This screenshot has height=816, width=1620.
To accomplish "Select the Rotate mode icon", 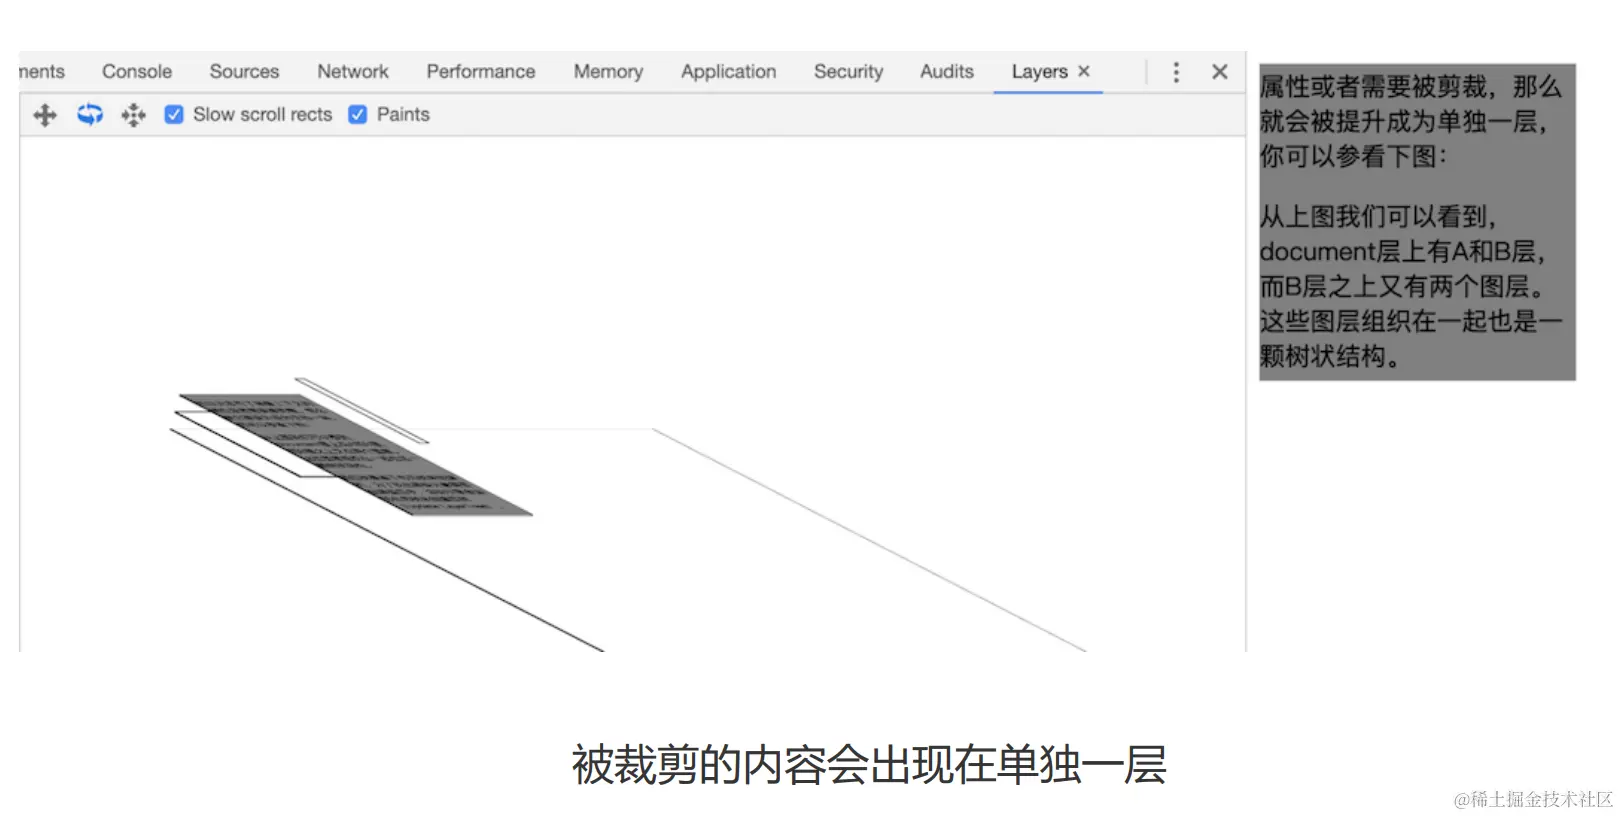I will pos(90,115).
